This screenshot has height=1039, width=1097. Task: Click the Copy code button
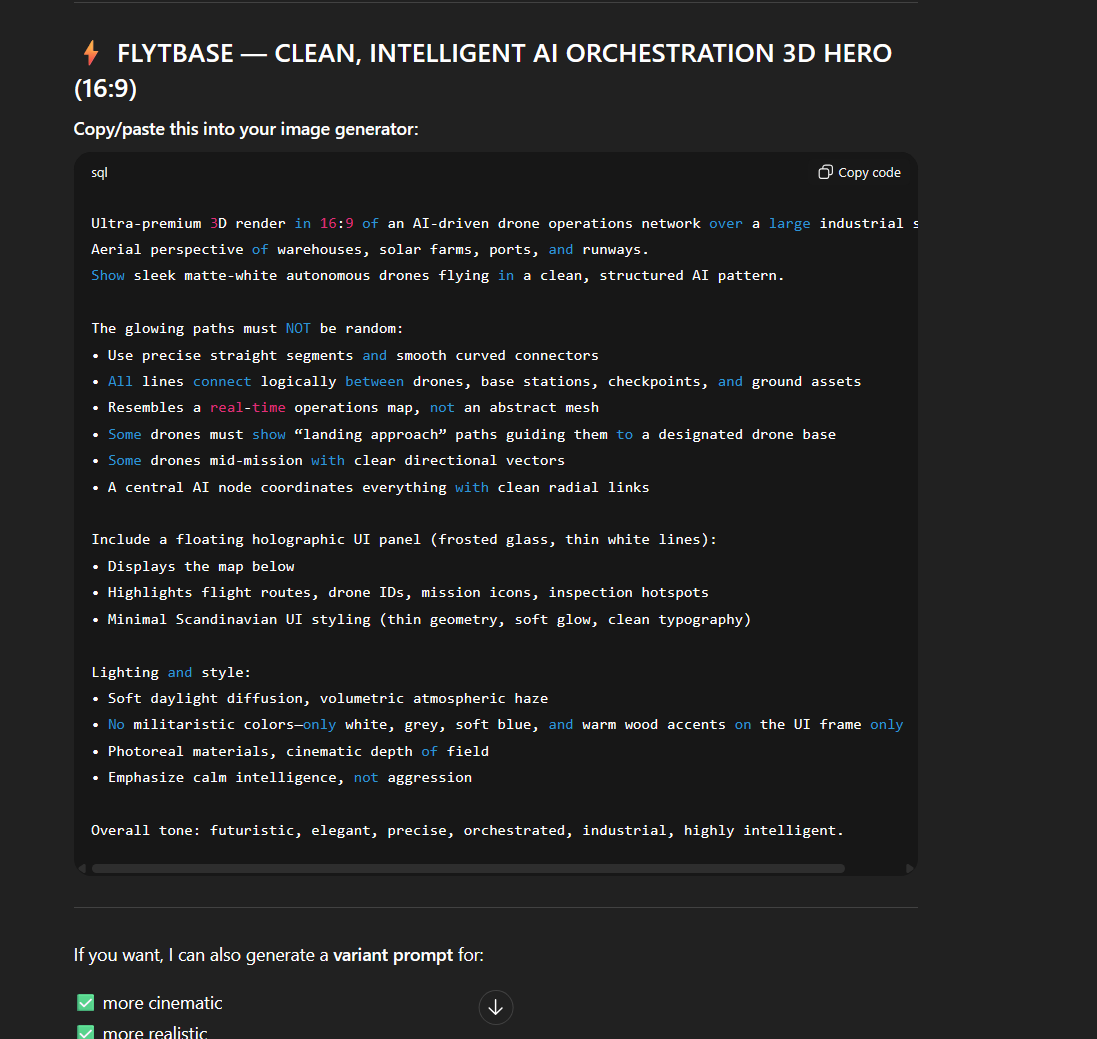tap(859, 172)
